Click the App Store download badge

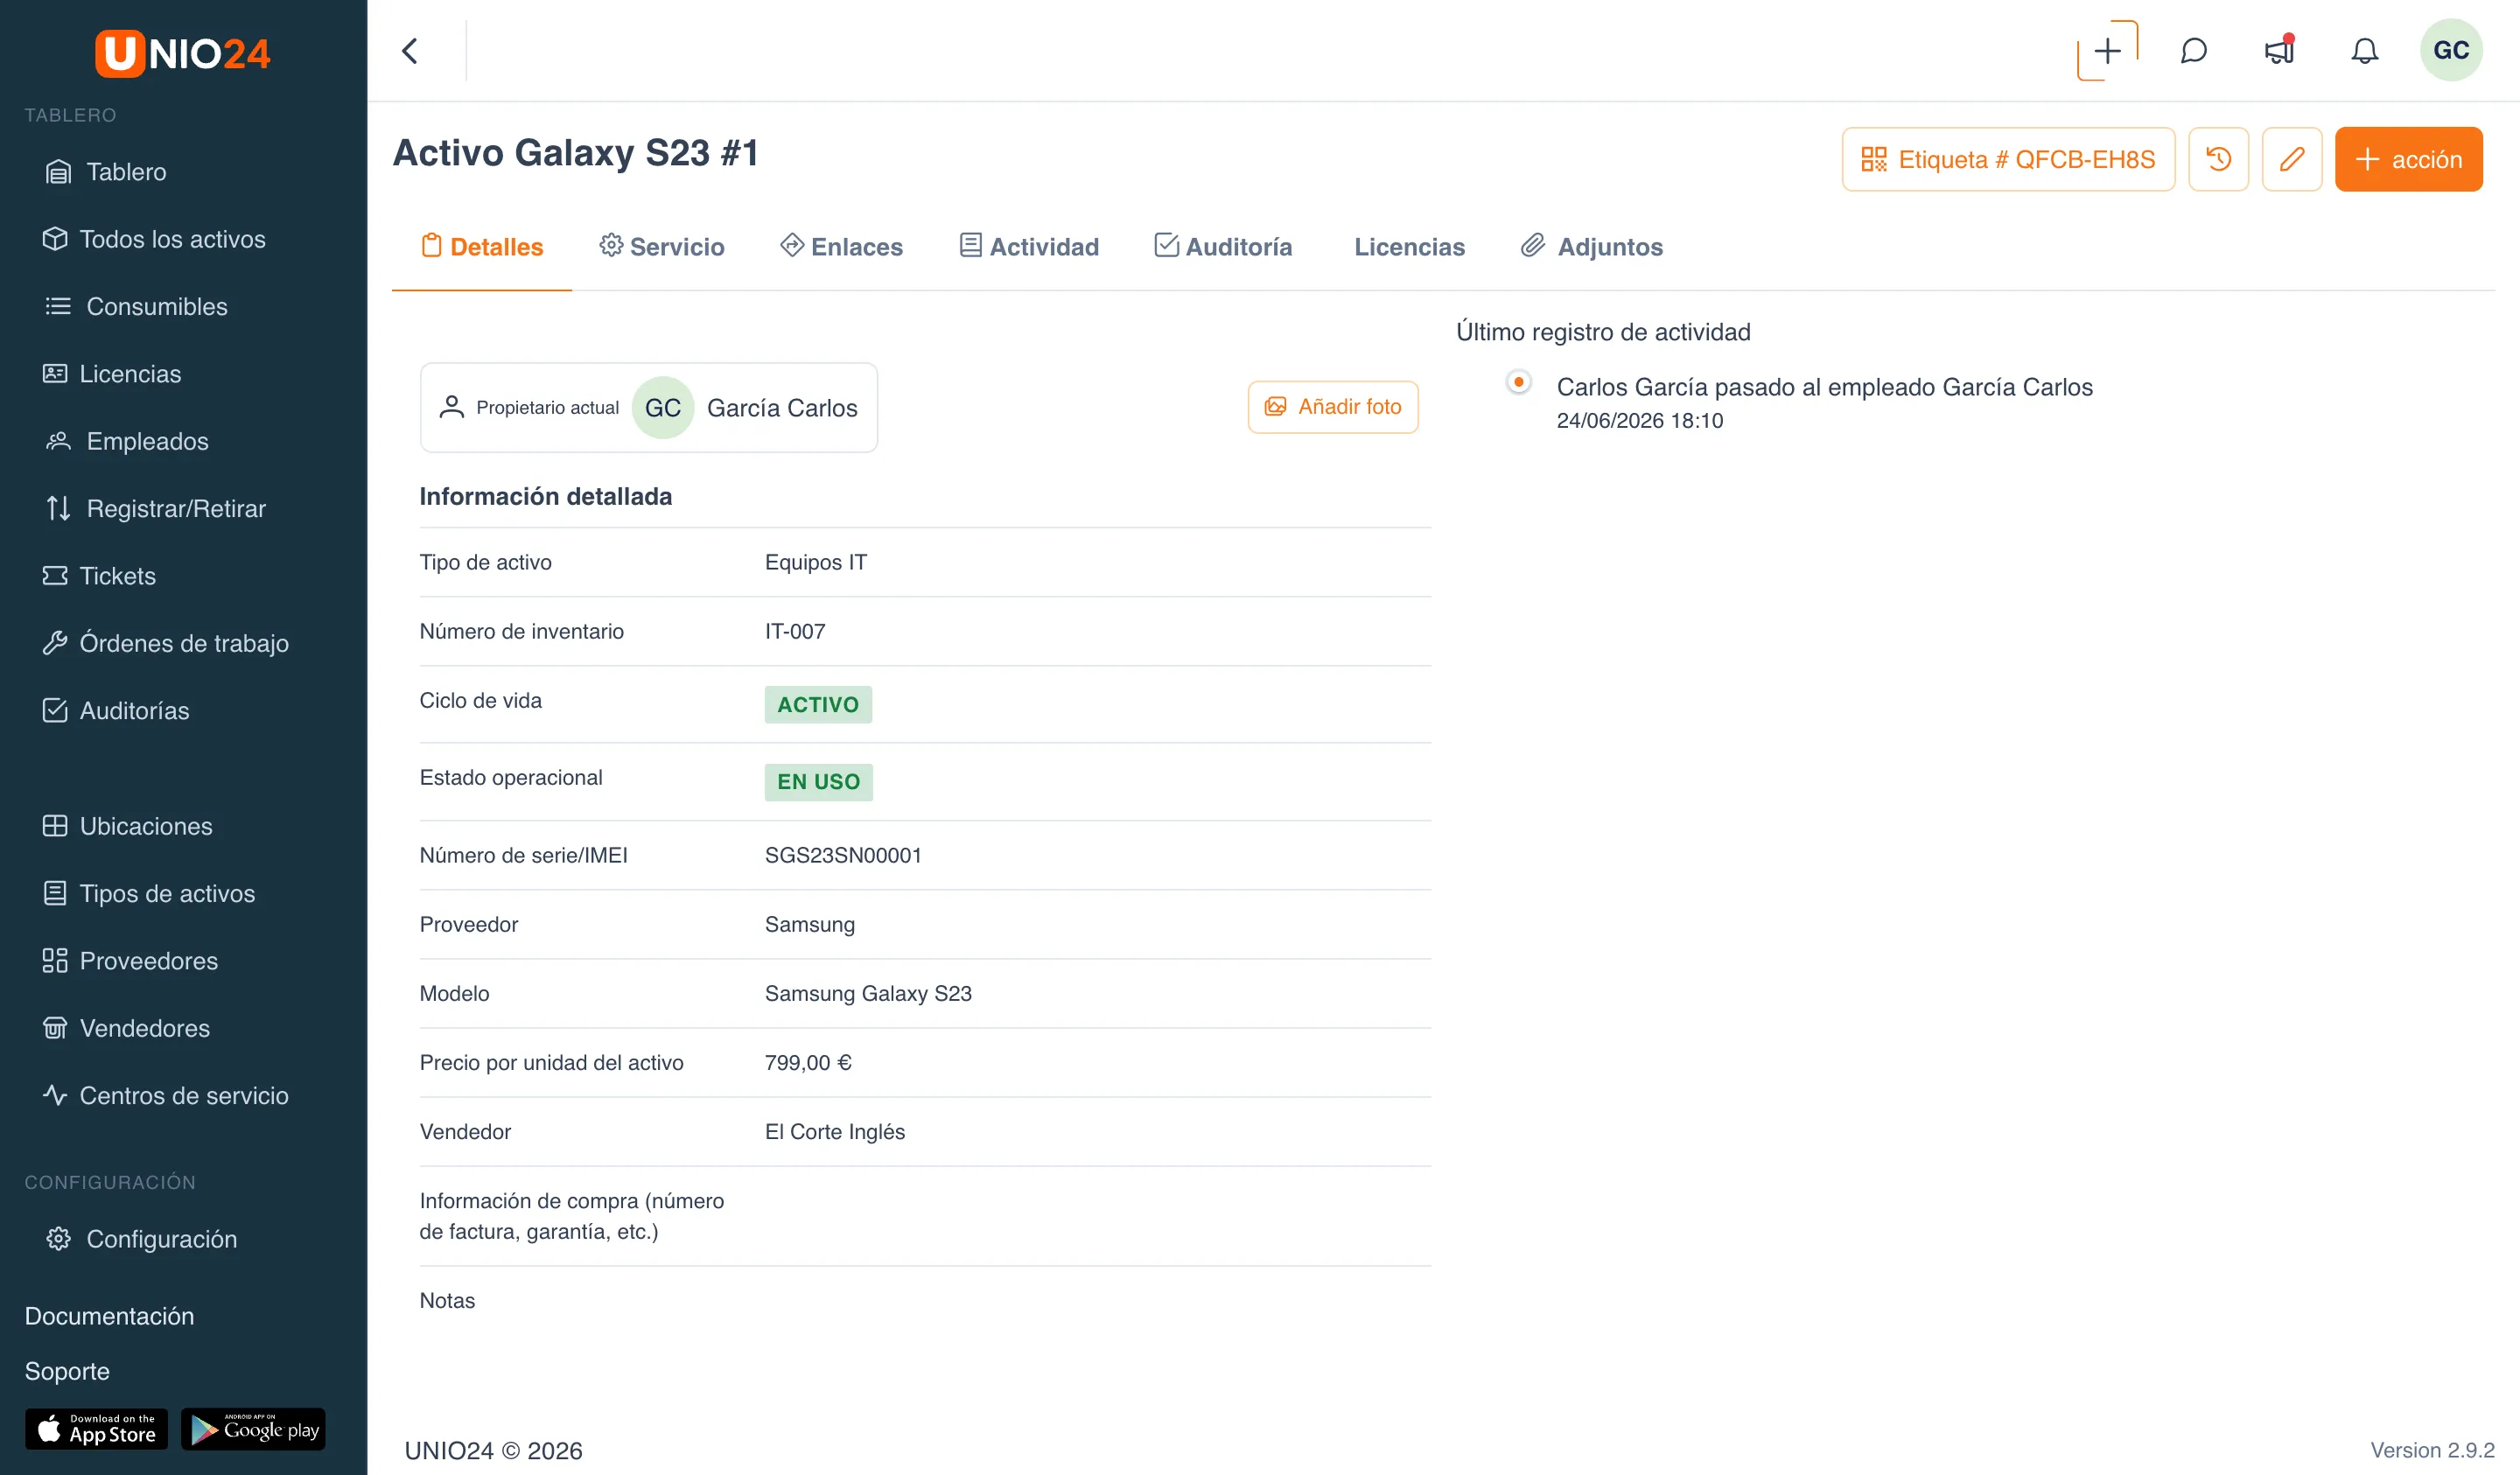(x=97, y=1429)
